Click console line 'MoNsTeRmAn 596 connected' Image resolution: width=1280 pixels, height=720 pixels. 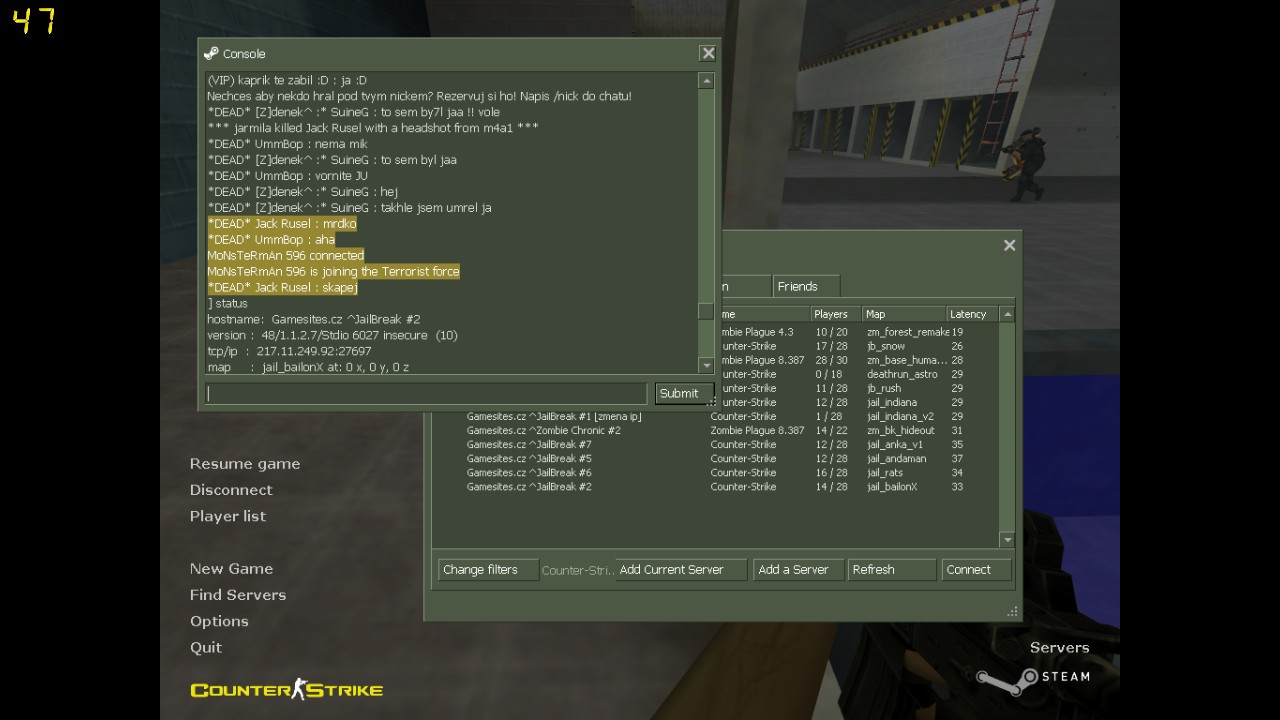point(286,256)
